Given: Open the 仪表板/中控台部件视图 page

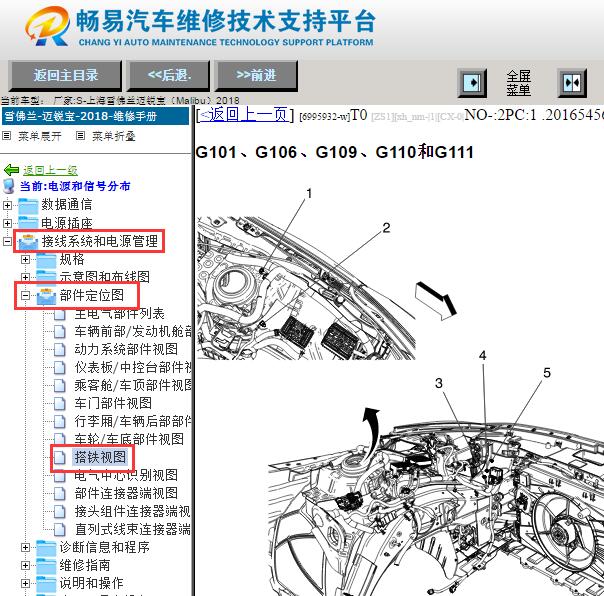Looking at the screenshot, I should tap(133, 367).
